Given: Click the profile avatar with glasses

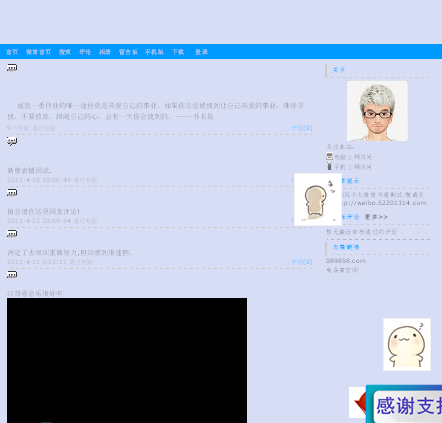Looking at the screenshot, I should pyautogui.click(x=377, y=111).
